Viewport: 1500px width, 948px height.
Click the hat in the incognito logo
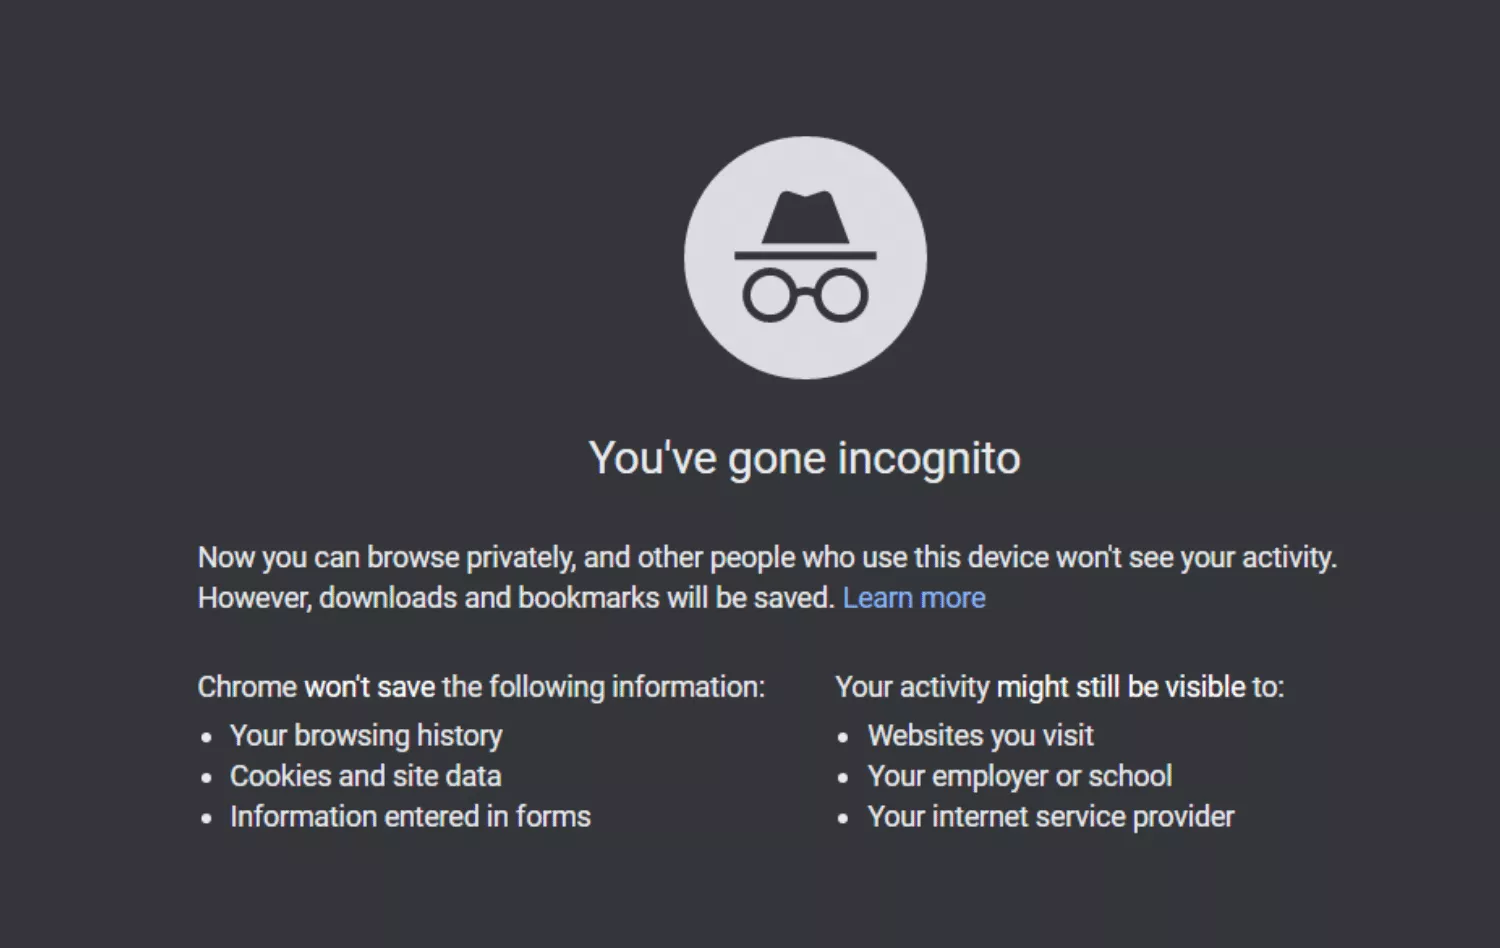805,220
